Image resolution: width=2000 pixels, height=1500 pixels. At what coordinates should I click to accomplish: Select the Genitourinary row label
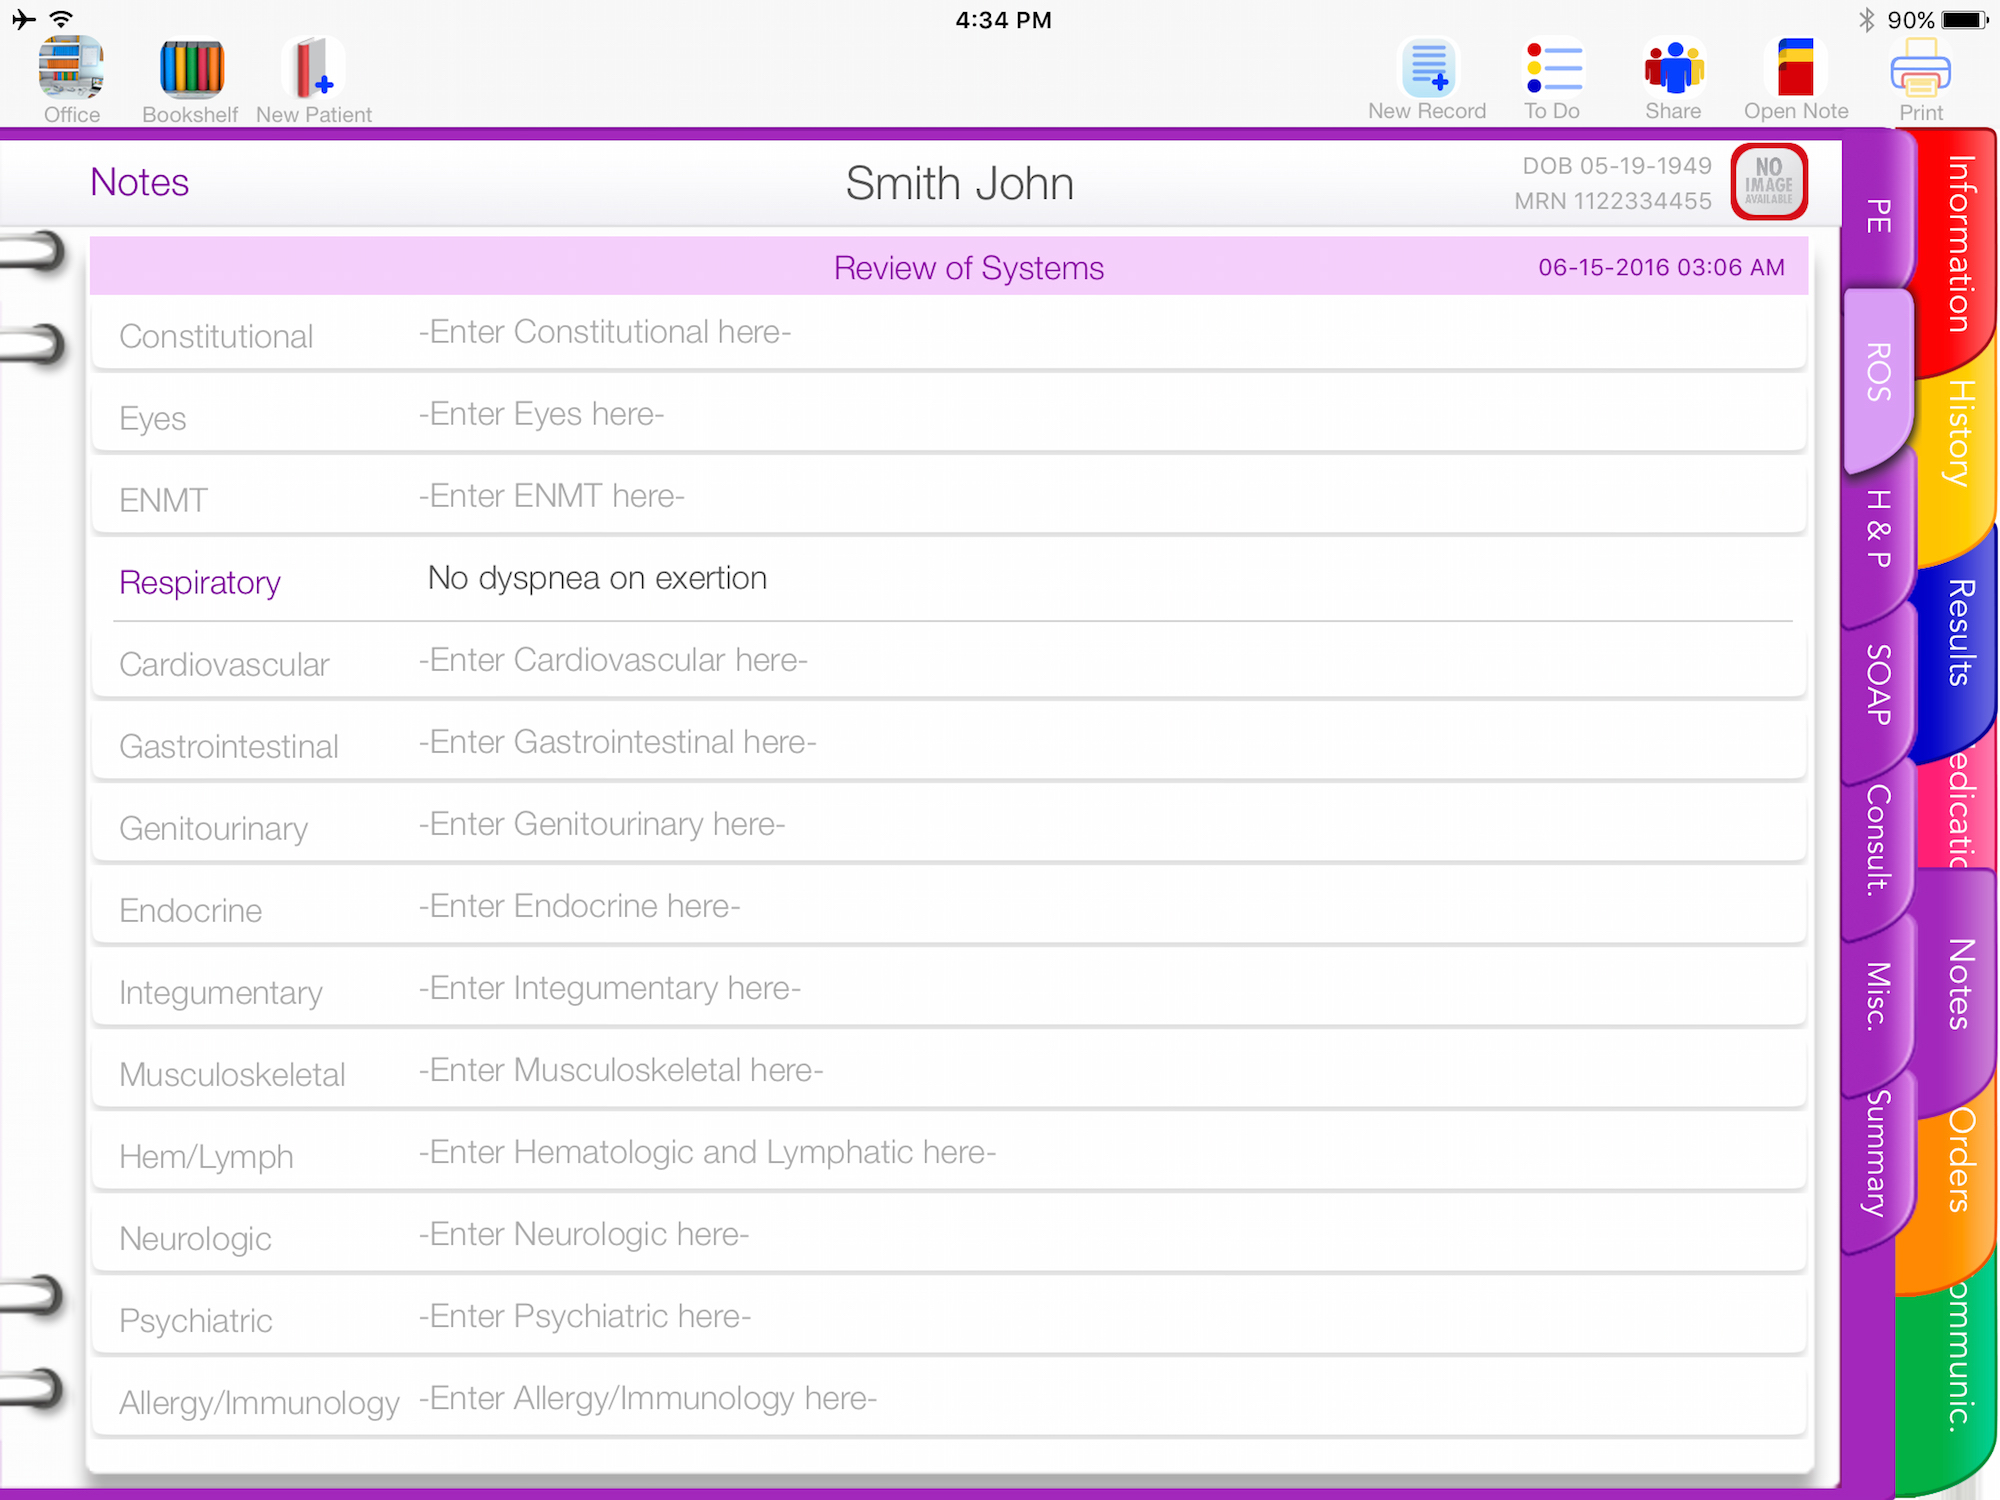214,828
